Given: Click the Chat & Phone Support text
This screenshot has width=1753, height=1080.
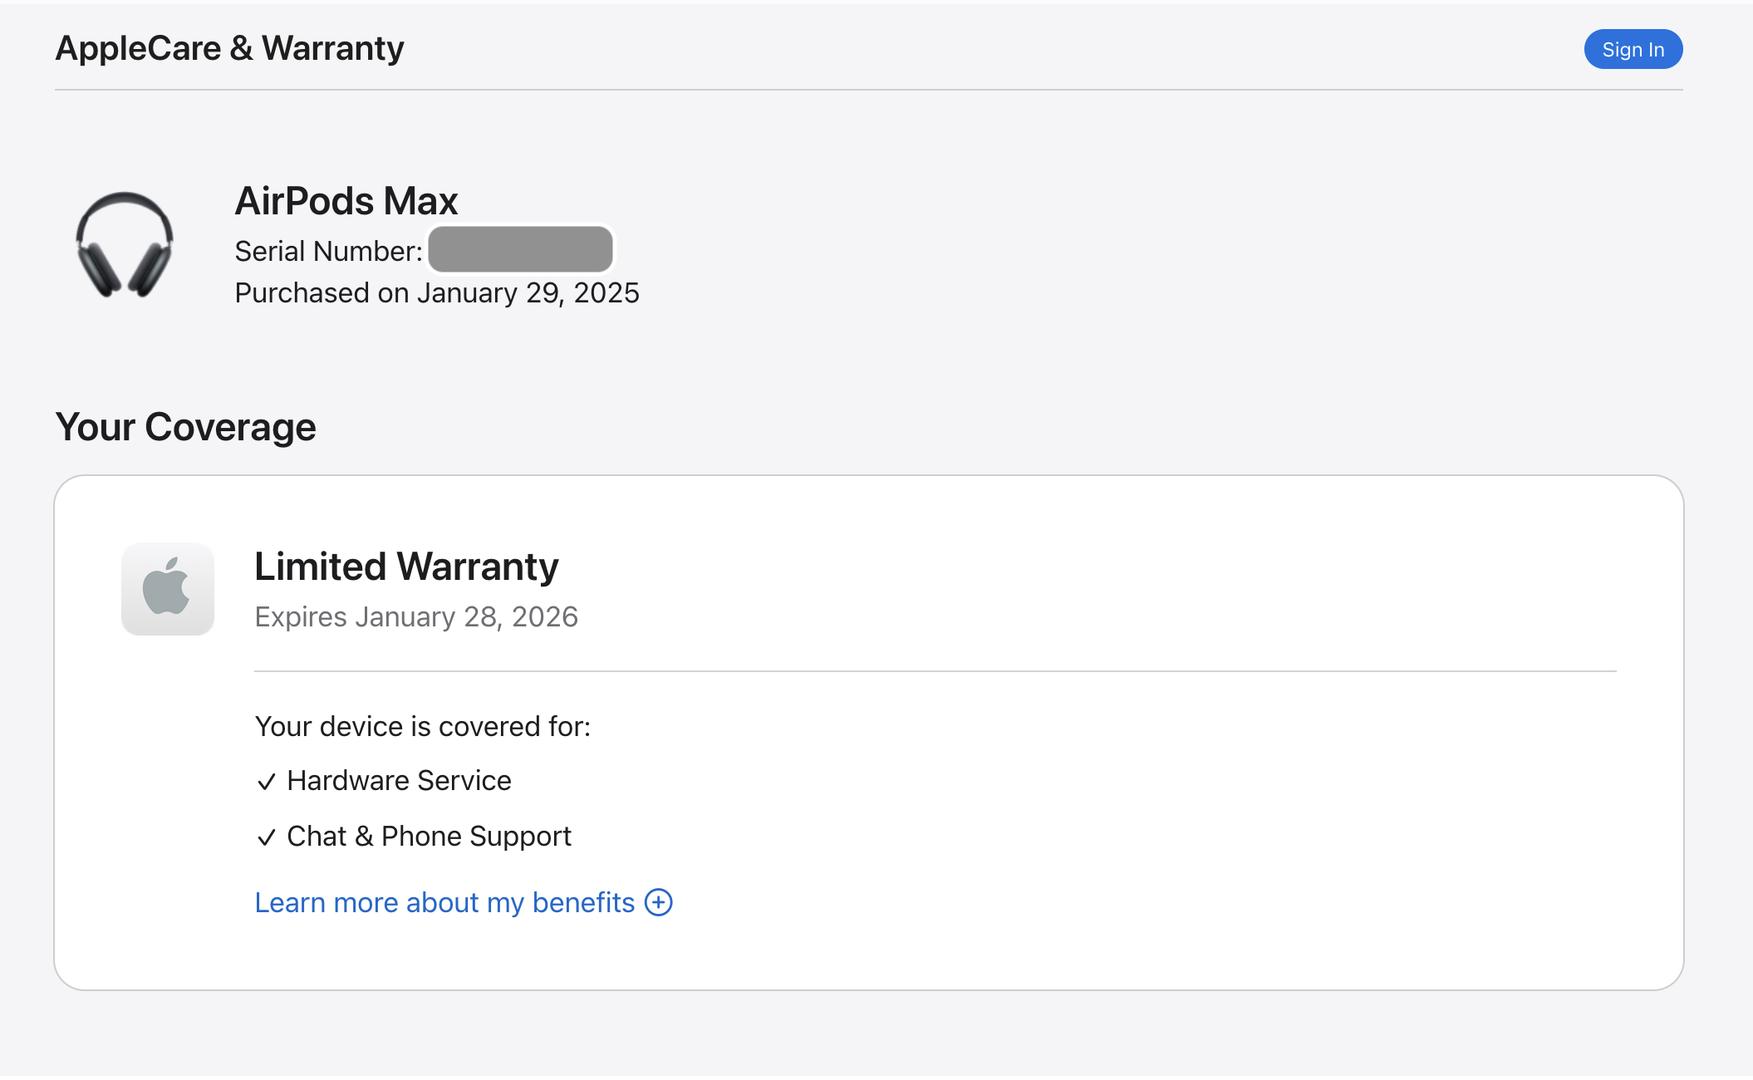Looking at the screenshot, I should (x=429, y=837).
